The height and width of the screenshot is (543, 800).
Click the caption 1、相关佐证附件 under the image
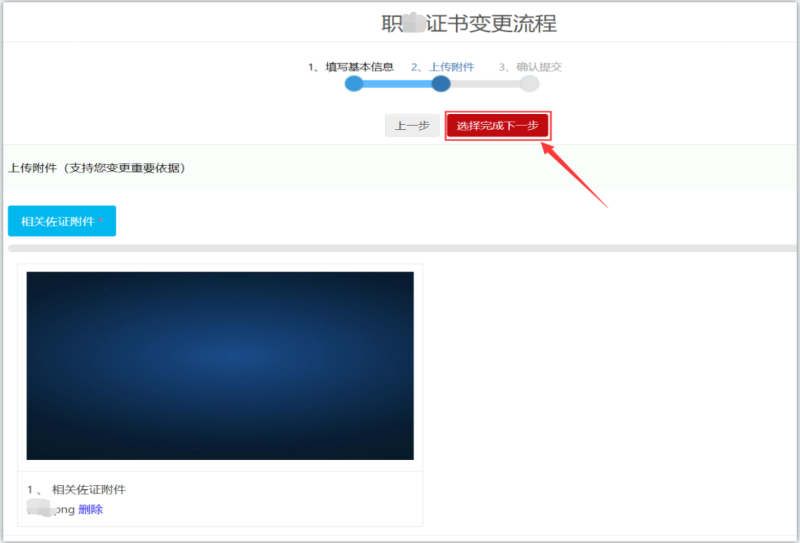pyautogui.click(x=76, y=489)
